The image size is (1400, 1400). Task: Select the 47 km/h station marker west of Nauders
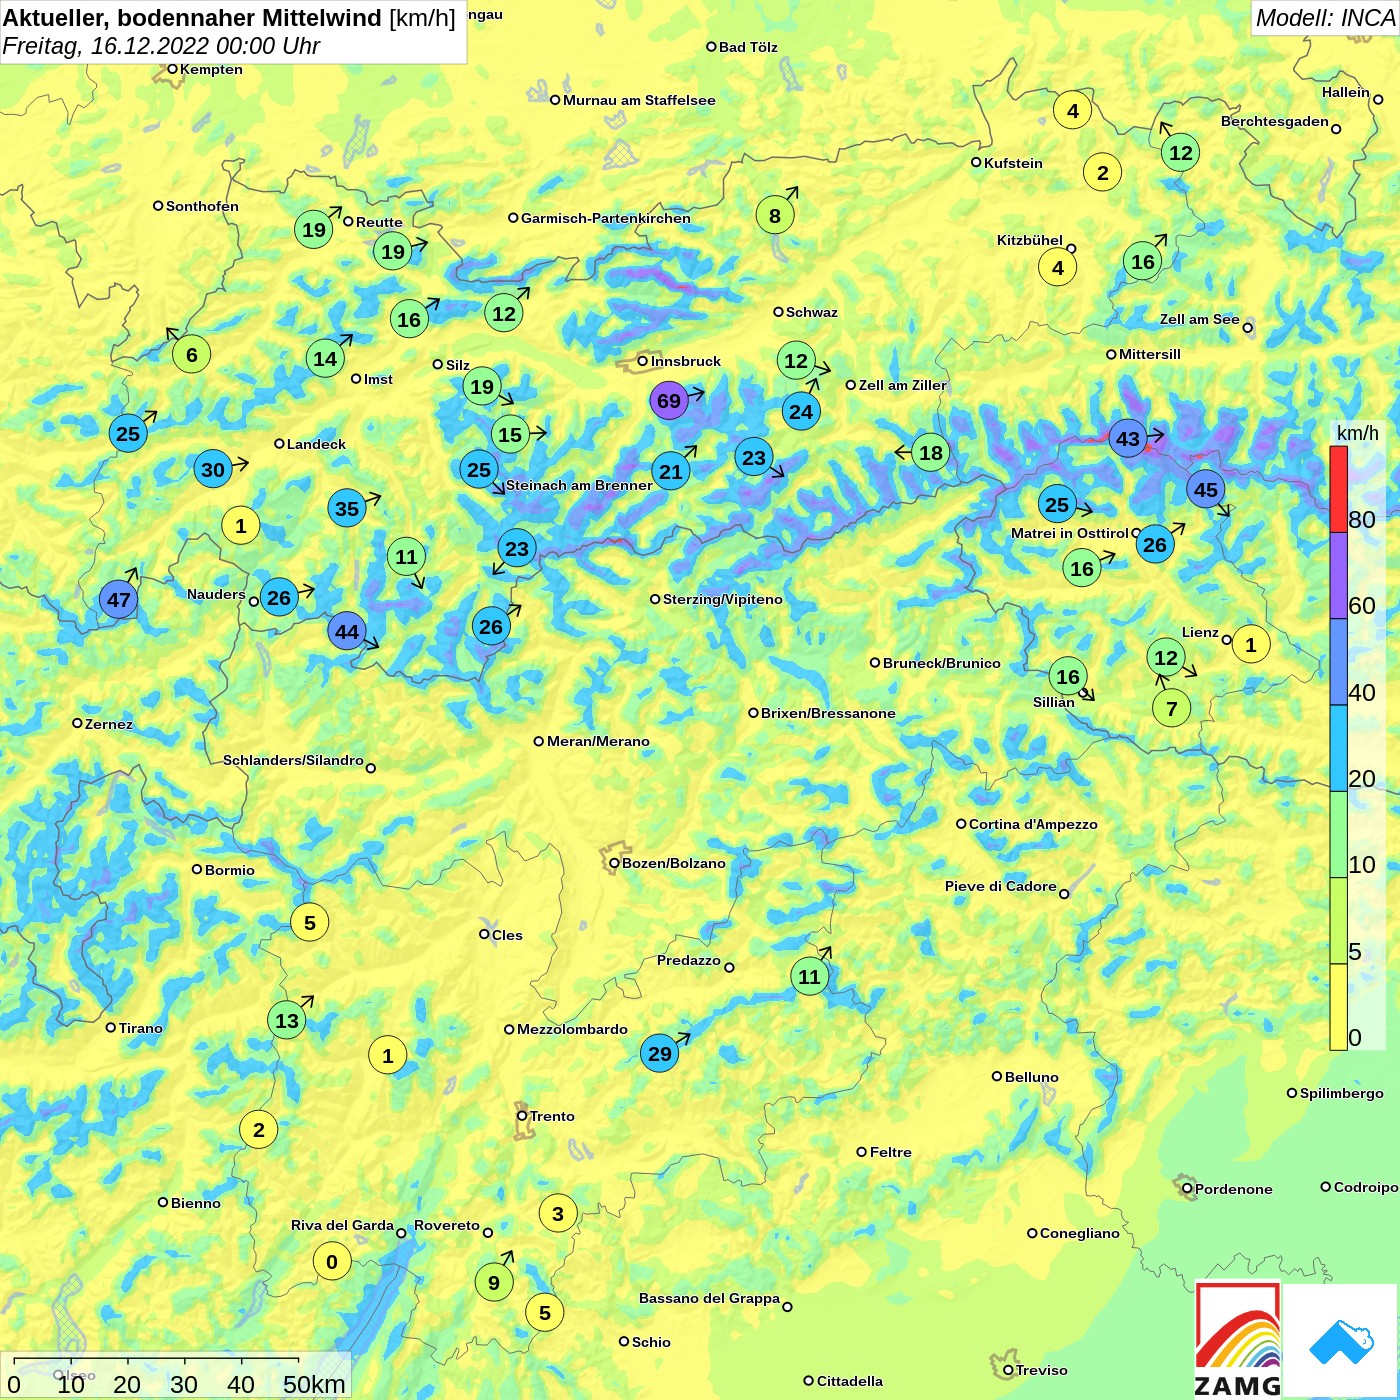(119, 600)
